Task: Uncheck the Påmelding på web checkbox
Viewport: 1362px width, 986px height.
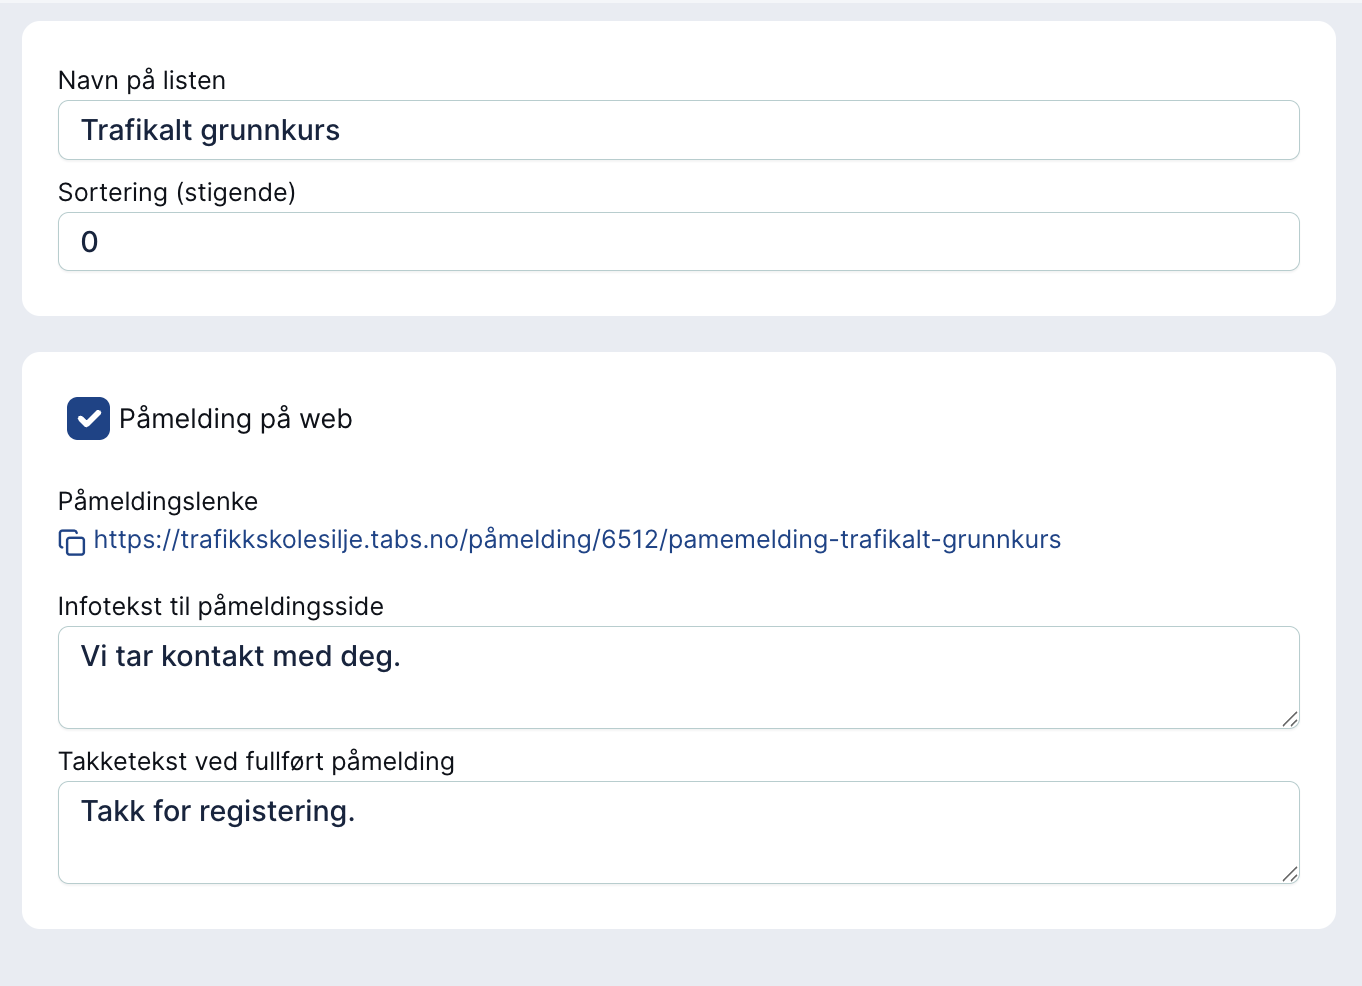Action: [88, 418]
